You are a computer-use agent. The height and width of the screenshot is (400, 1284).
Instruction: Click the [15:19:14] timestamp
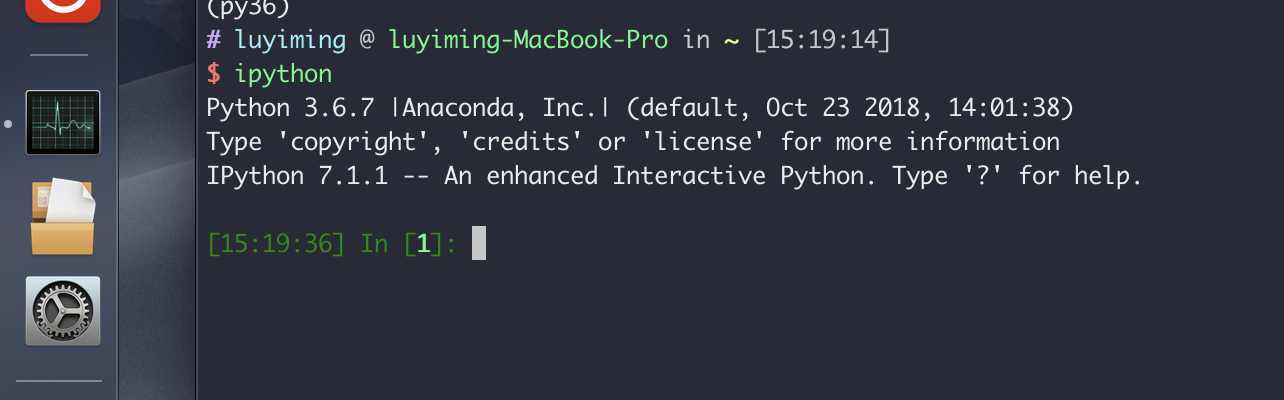pos(821,41)
